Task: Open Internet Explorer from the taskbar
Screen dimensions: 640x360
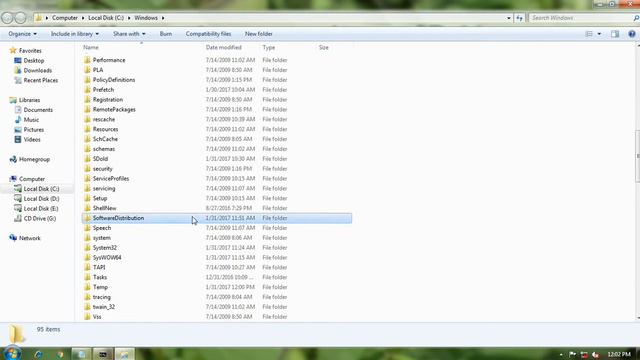Action: click(x=39, y=354)
